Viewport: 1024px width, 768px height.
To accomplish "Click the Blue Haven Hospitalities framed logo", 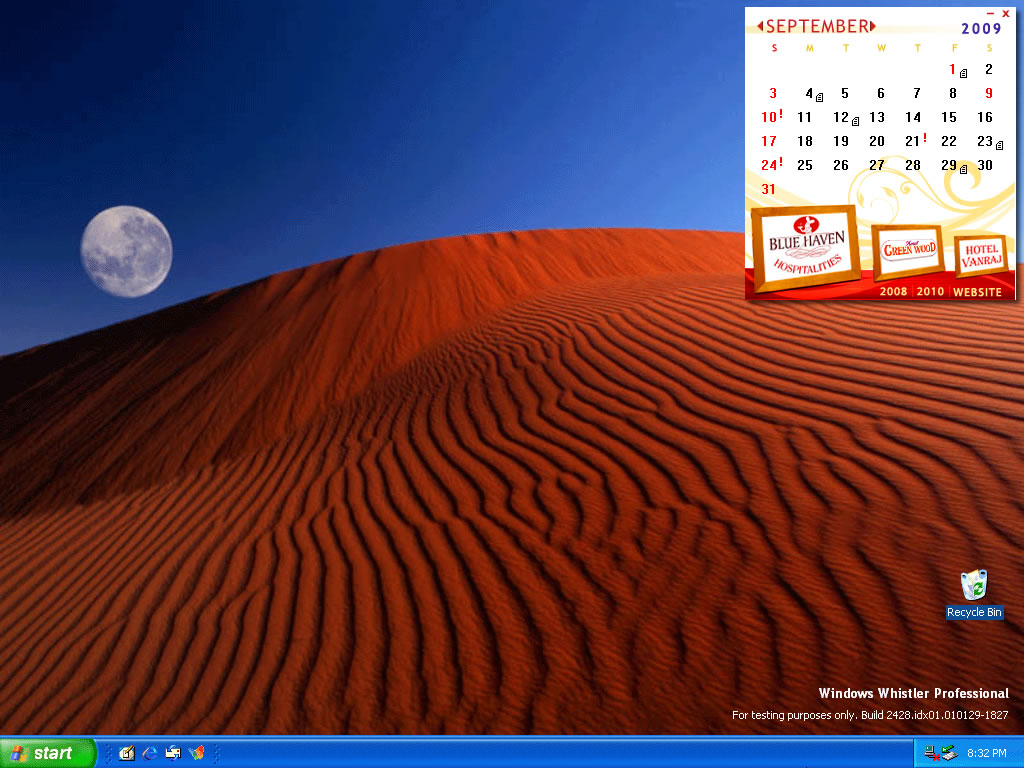I will pos(806,249).
